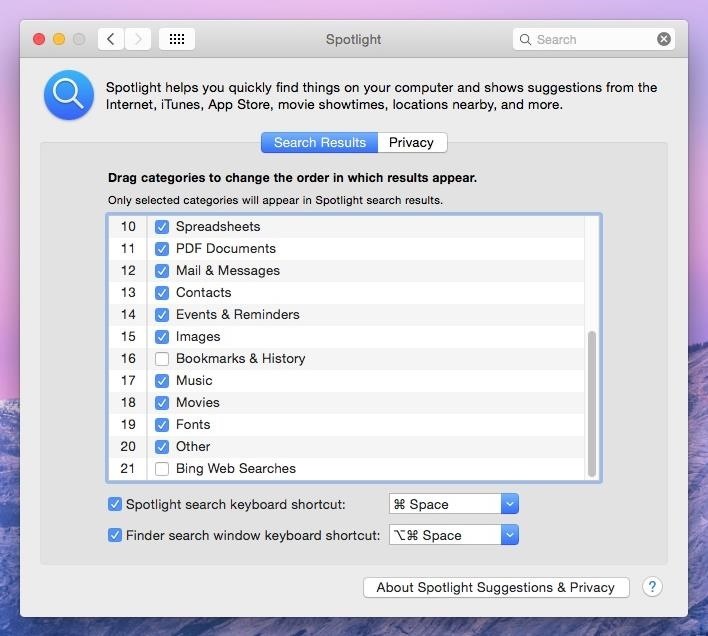708x636 pixels.
Task: Switch to the Search Results tab
Action: pyautogui.click(x=320, y=143)
